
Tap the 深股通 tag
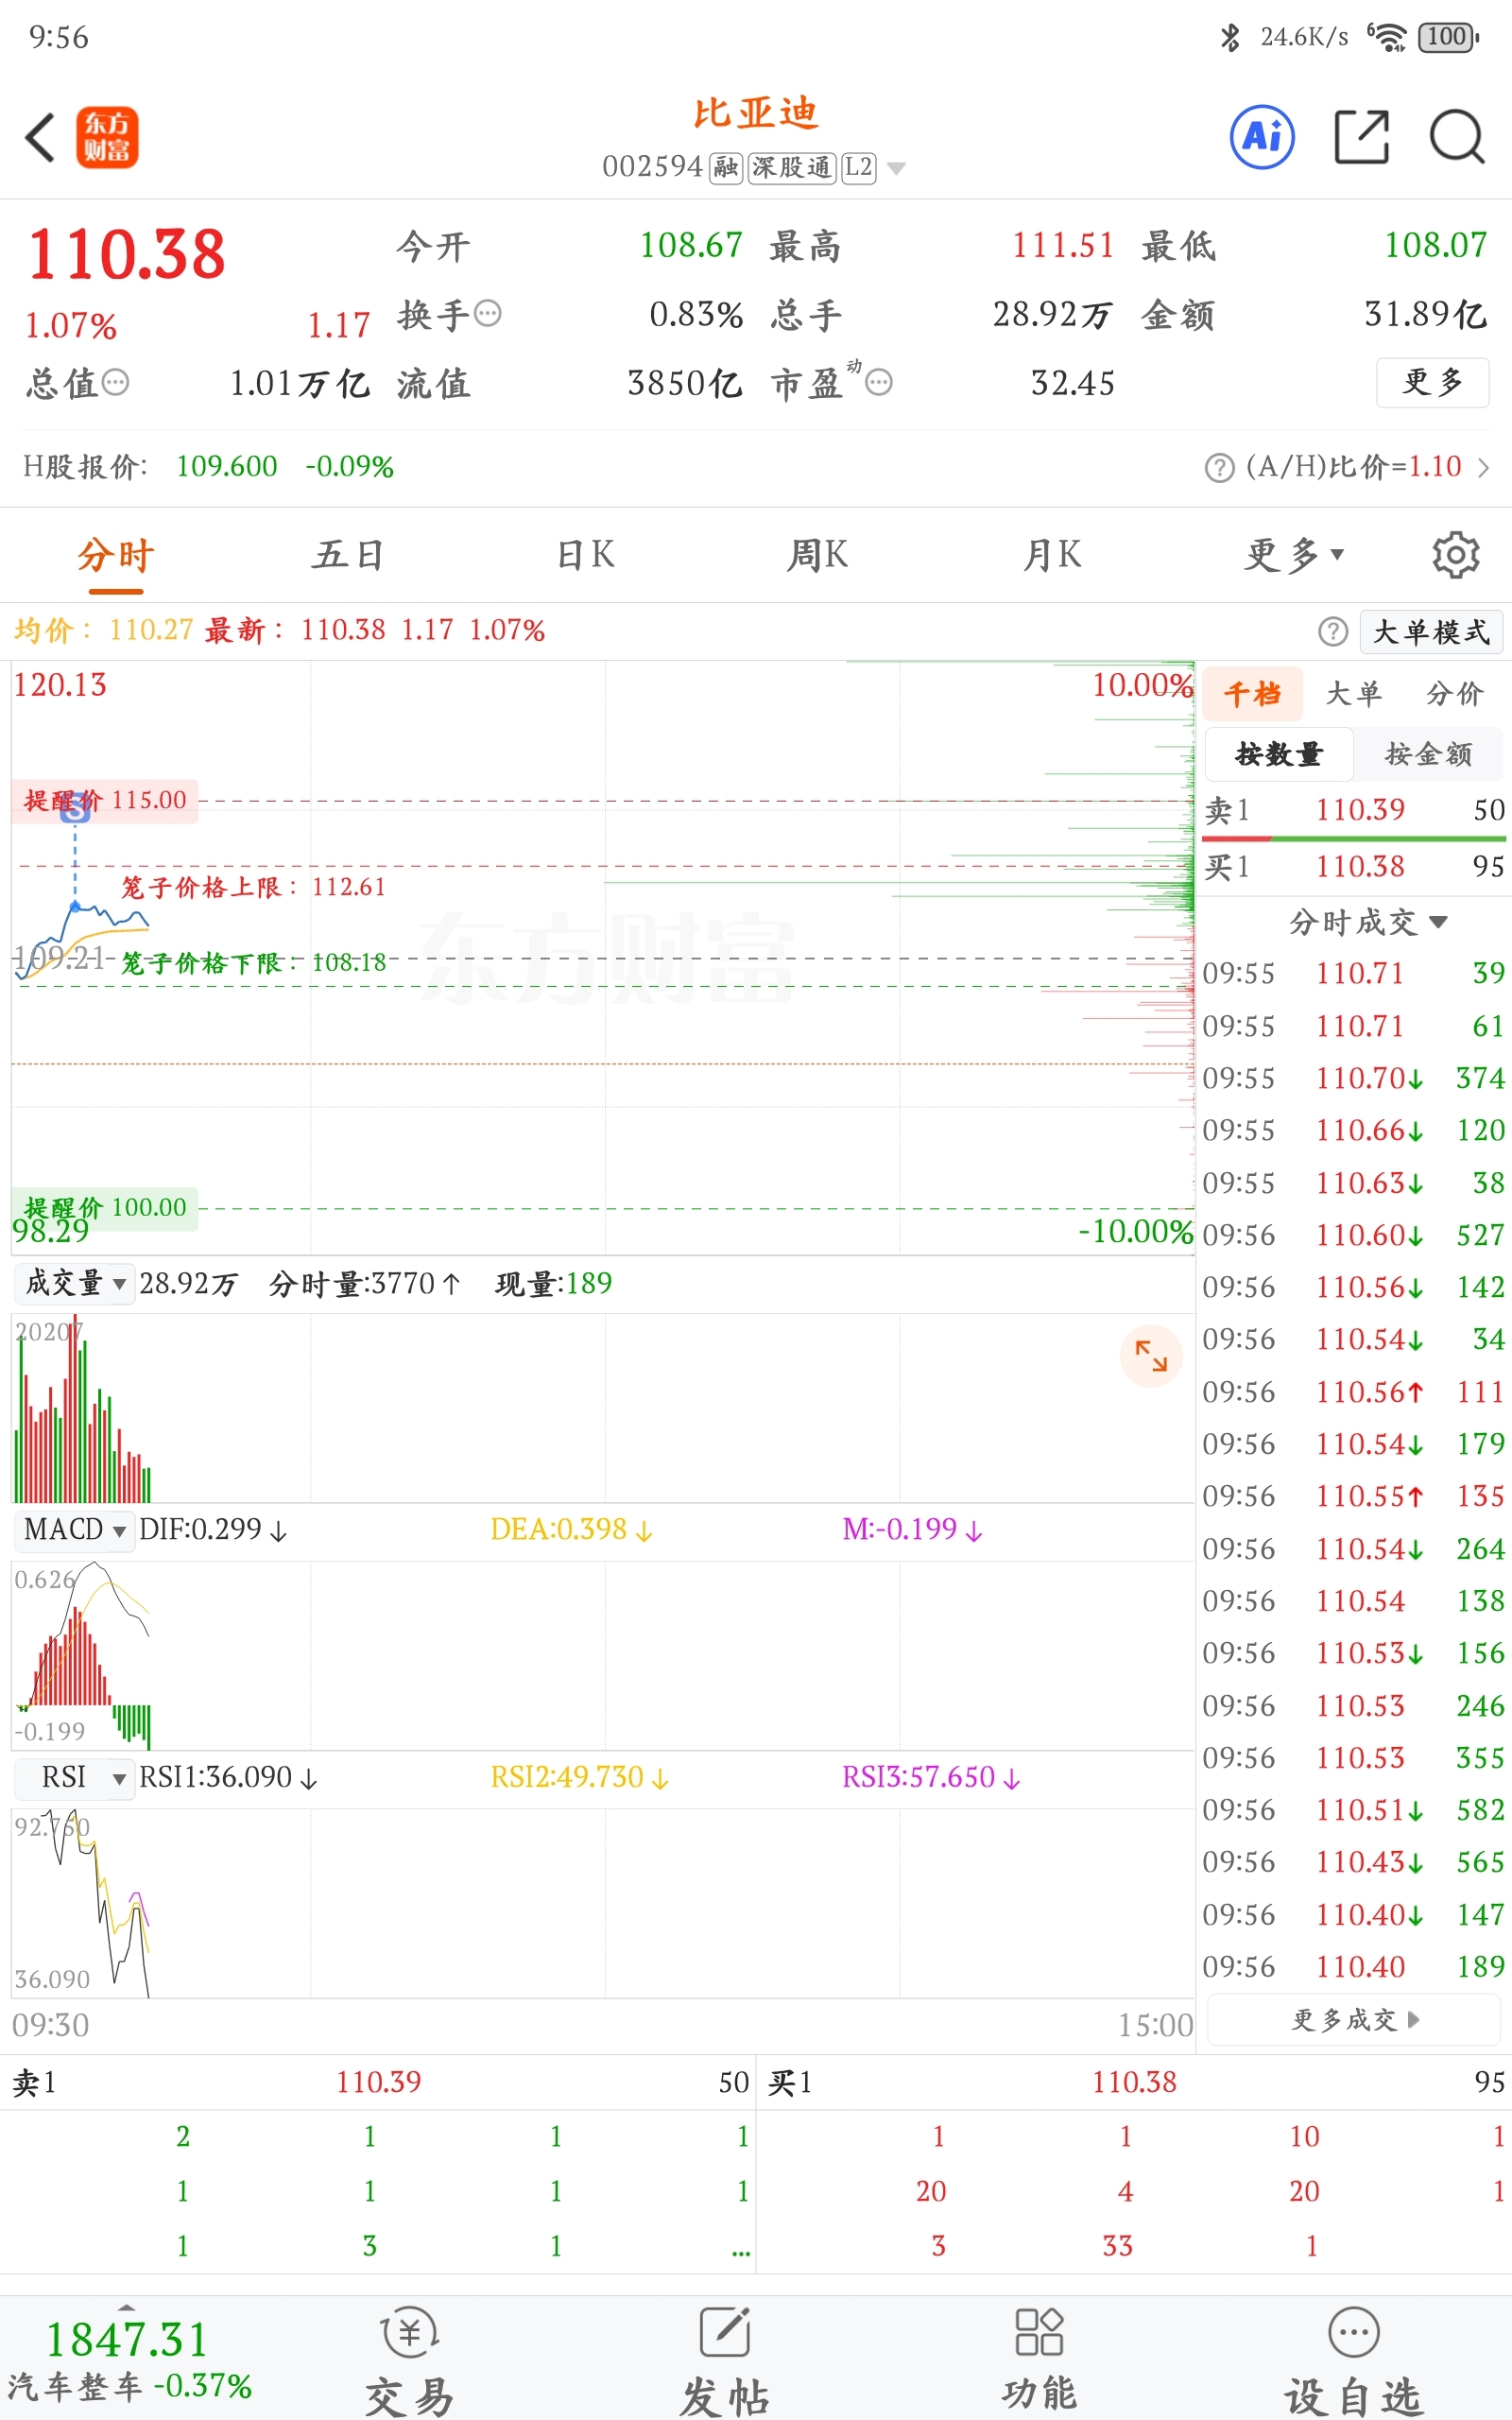(x=791, y=167)
